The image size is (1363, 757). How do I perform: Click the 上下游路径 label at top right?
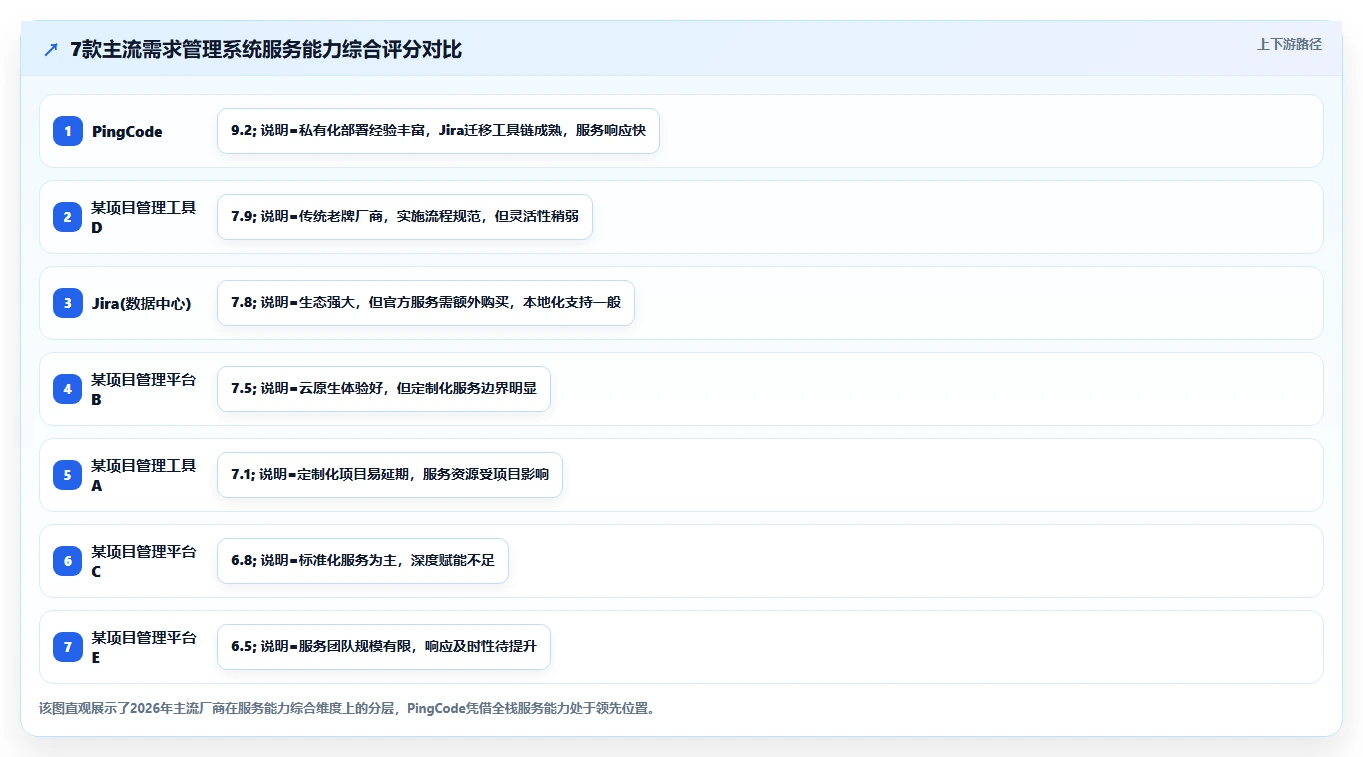[x=1289, y=44]
